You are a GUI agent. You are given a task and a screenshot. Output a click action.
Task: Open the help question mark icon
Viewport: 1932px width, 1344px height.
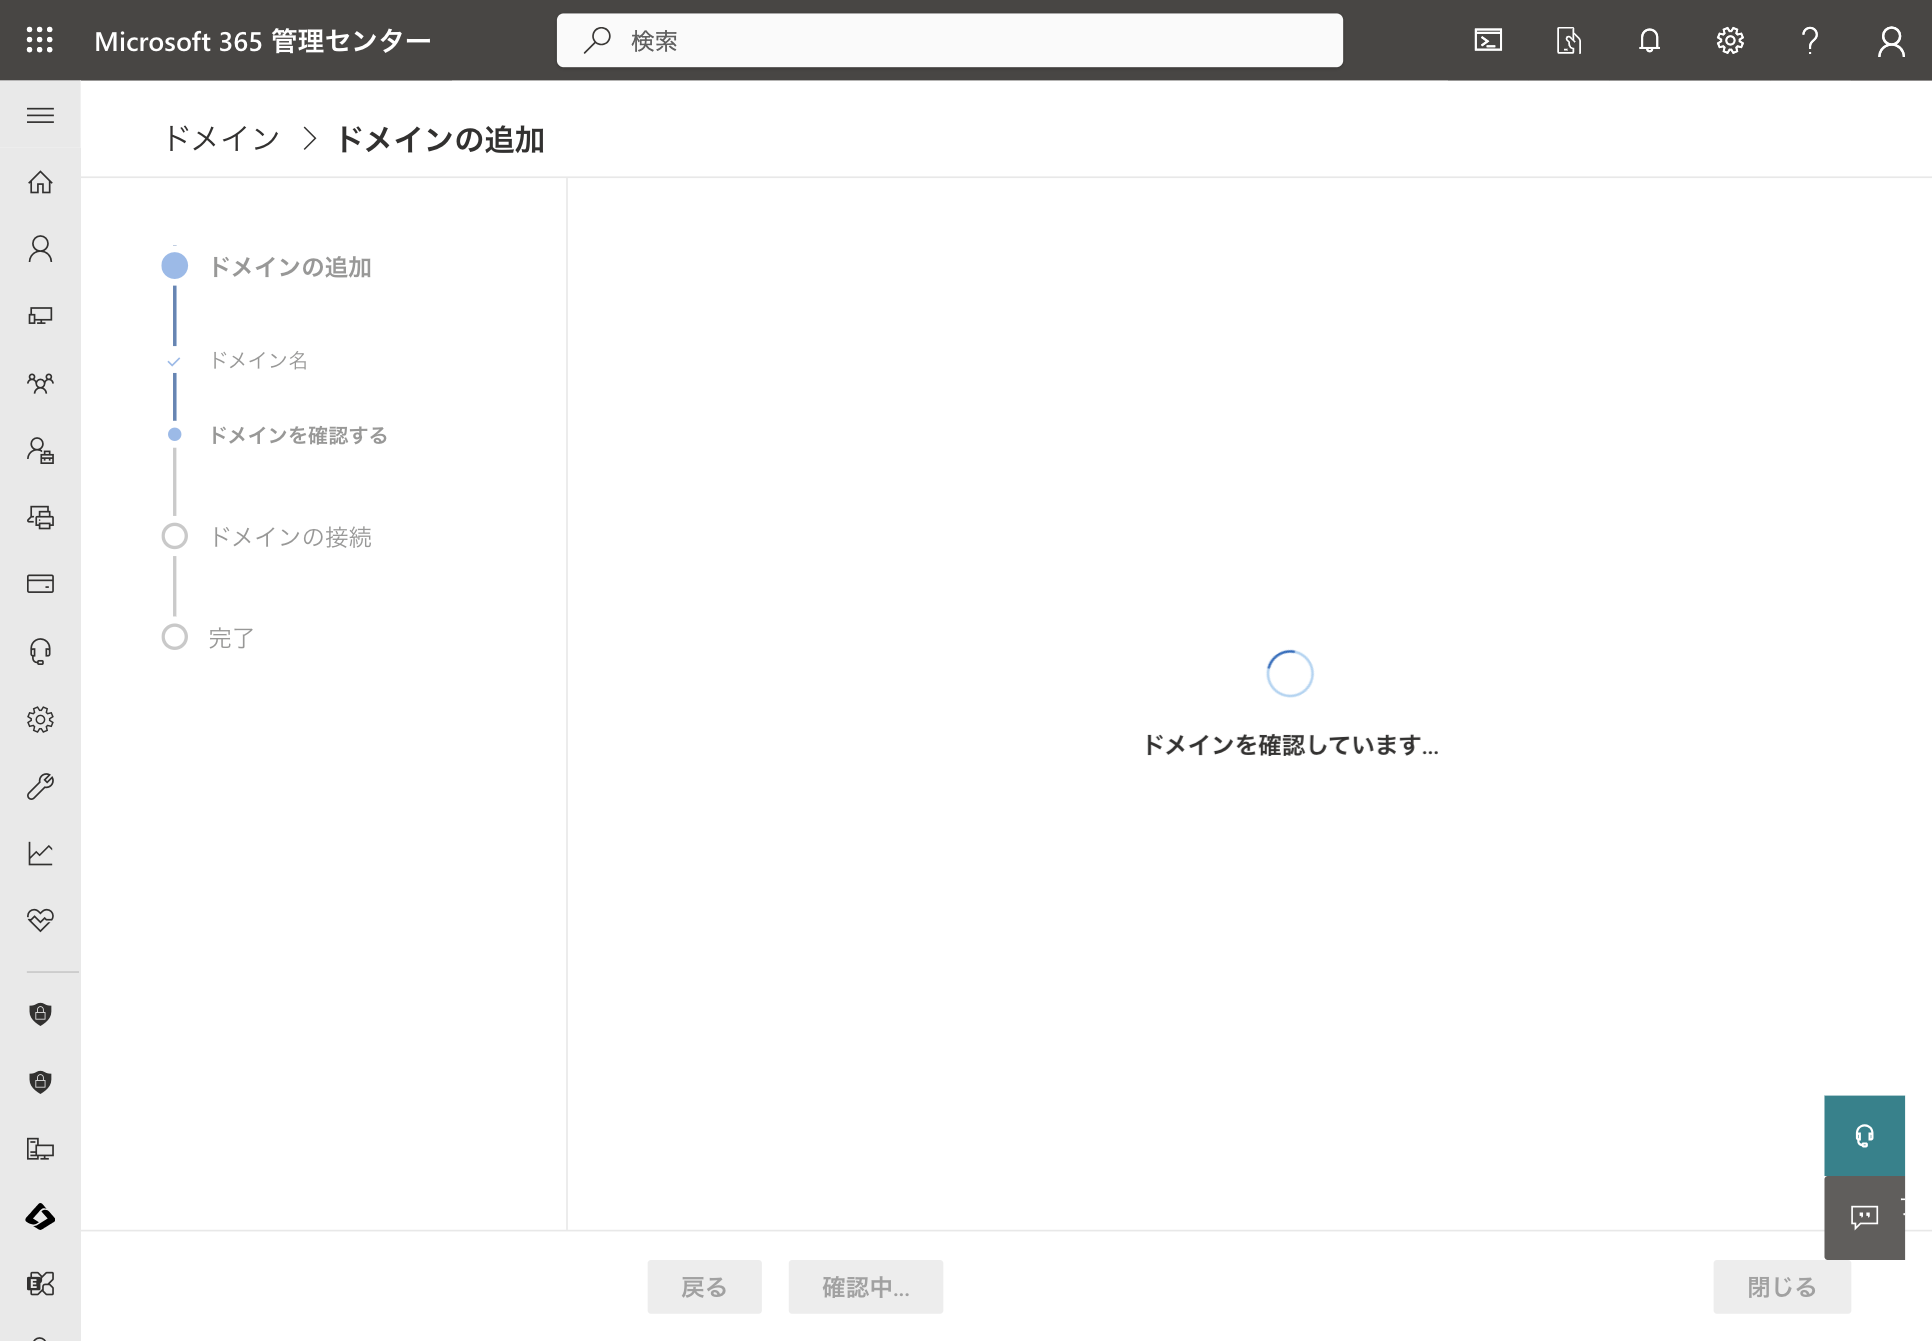[x=1810, y=40]
